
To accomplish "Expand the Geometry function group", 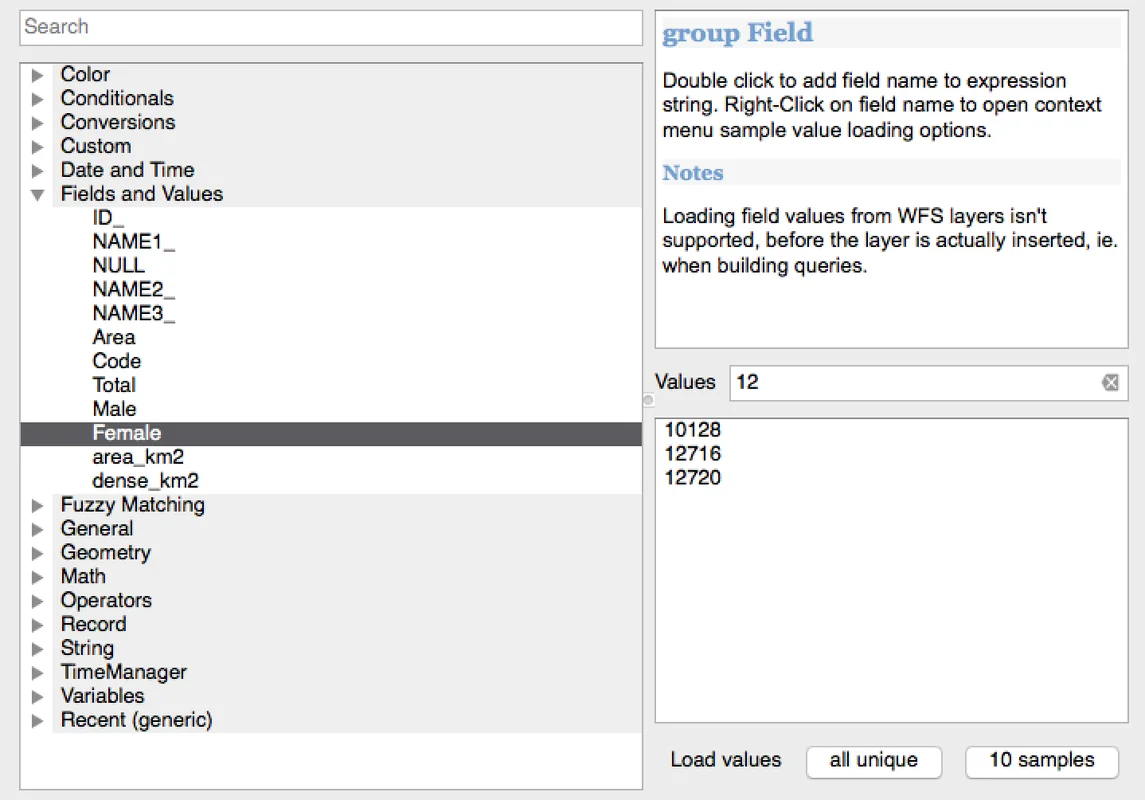I will click(x=38, y=553).
